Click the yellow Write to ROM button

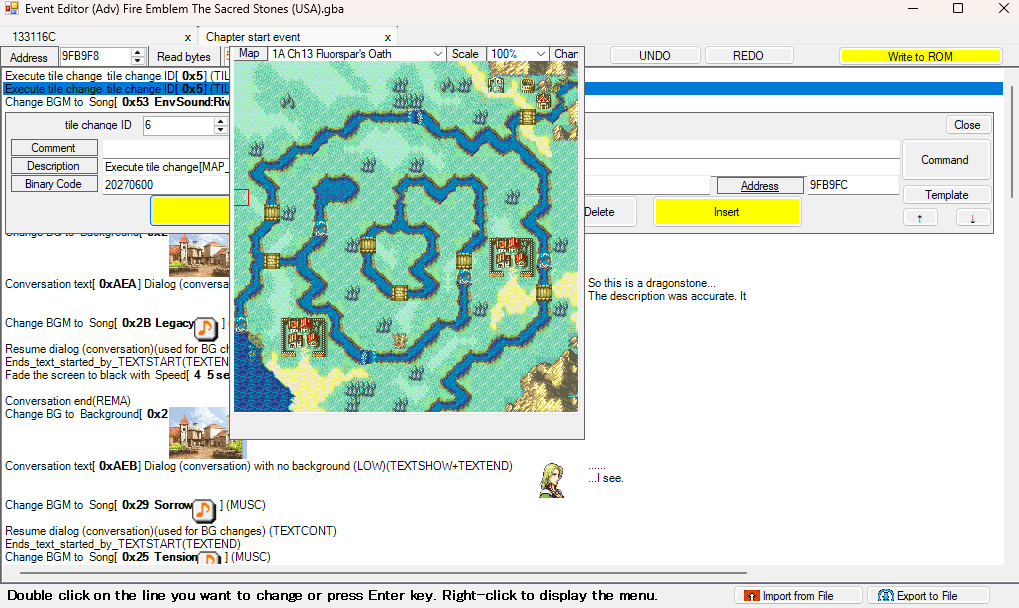(920, 57)
